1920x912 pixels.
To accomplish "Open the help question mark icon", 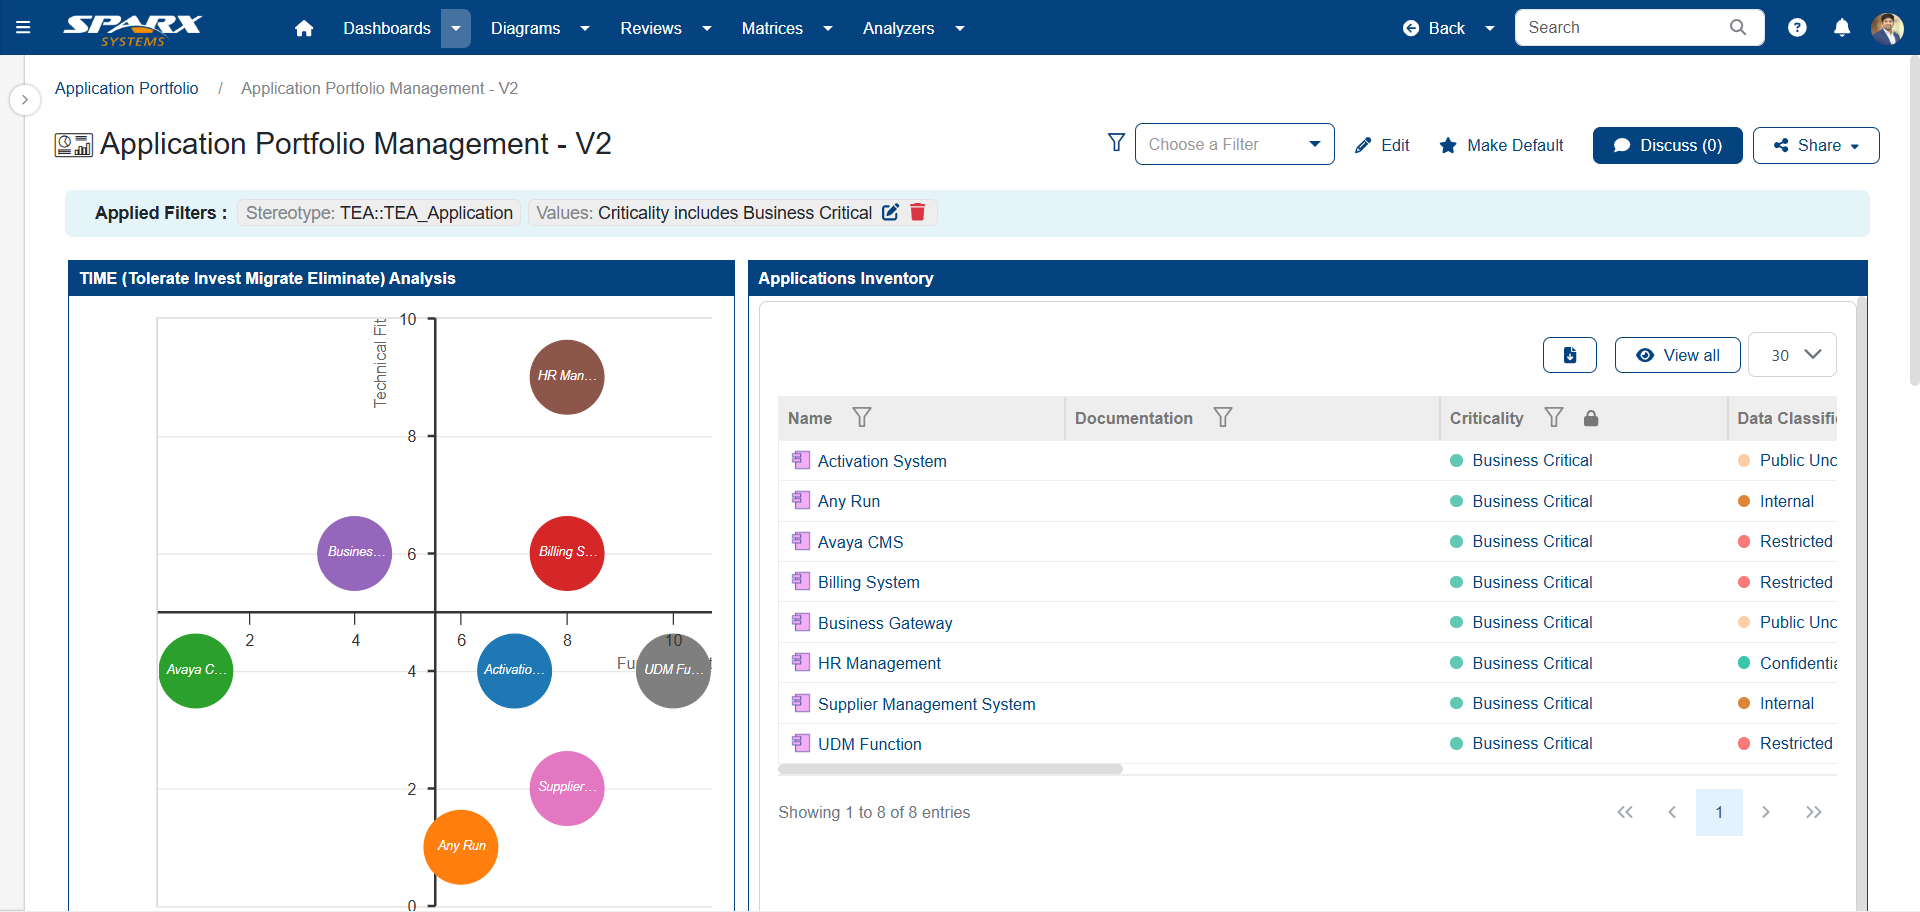I will click(1797, 28).
